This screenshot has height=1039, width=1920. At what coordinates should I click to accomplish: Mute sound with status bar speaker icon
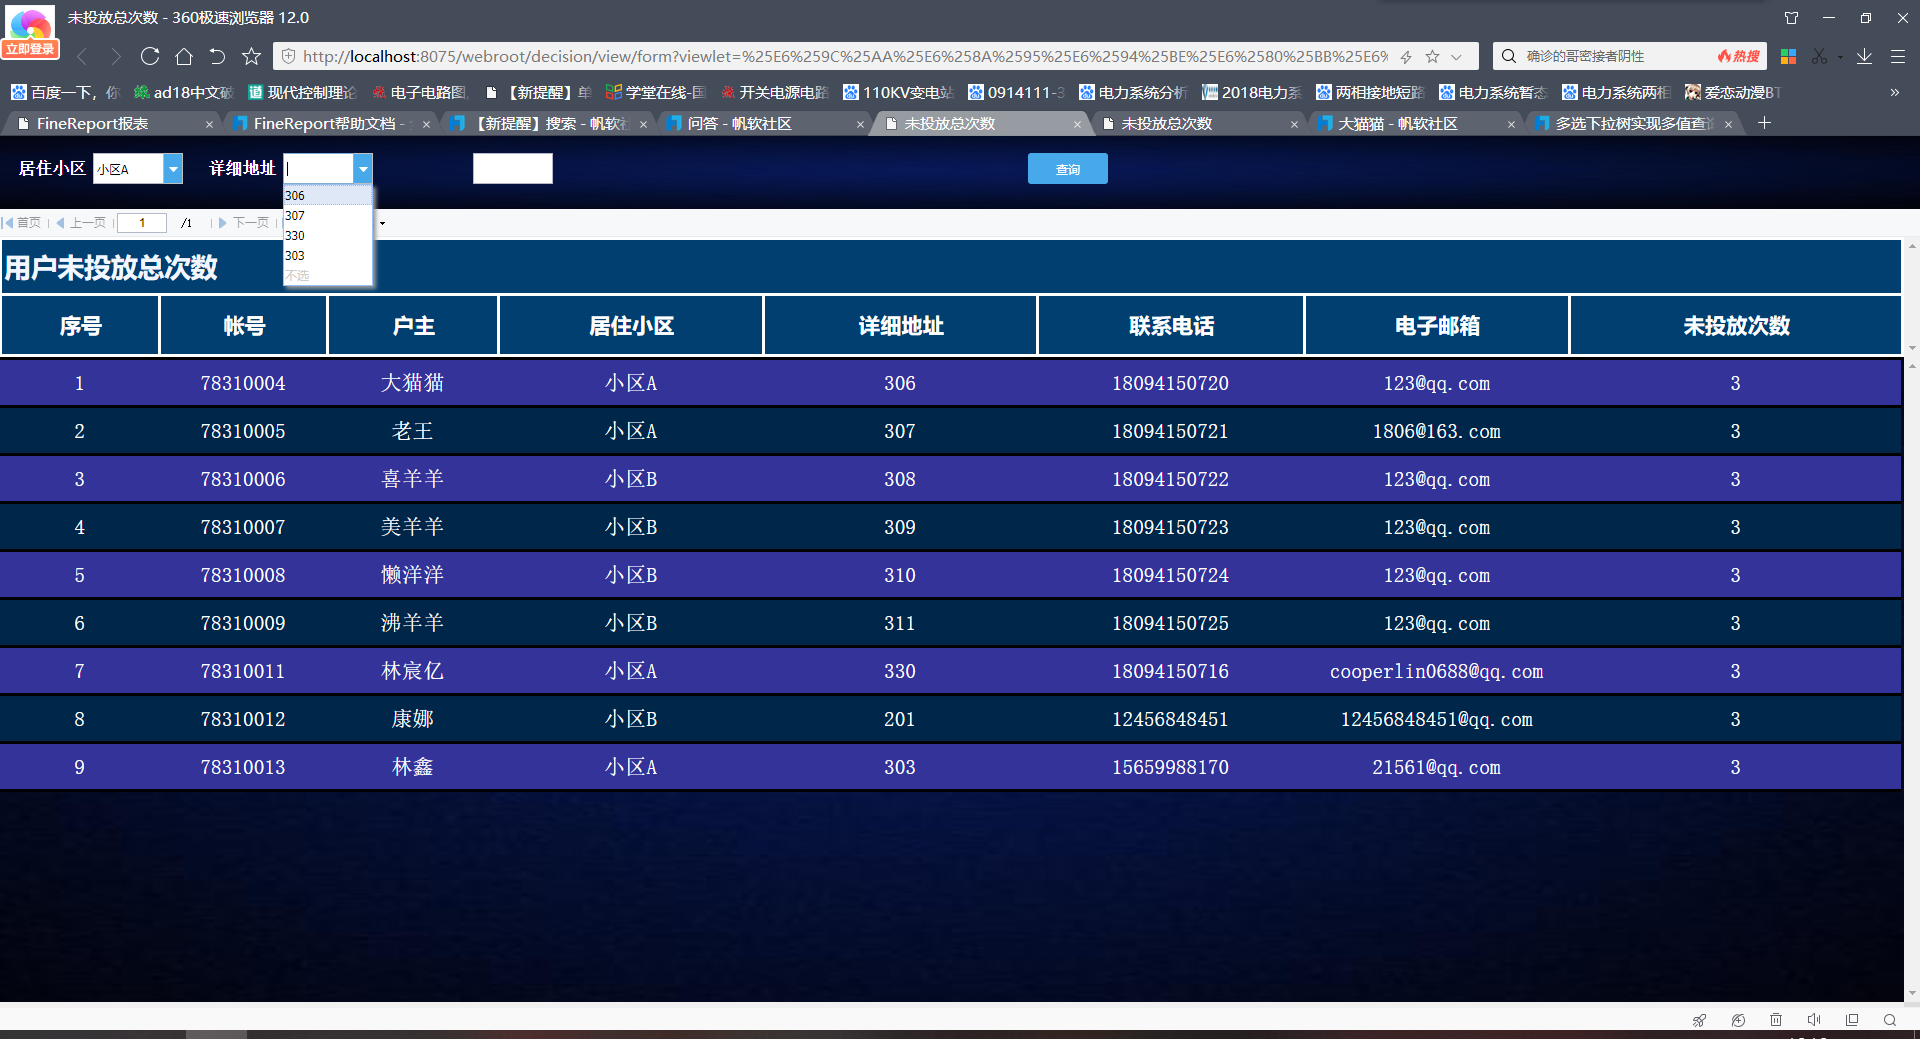pos(1814,1020)
